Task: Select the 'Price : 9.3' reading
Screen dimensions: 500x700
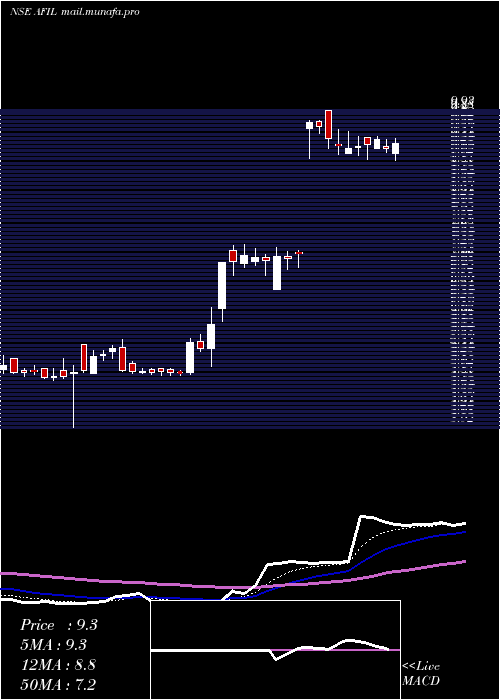Action: tap(58, 625)
